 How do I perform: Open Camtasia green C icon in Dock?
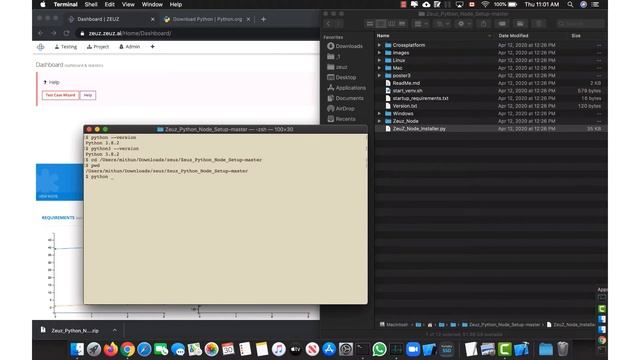pyautogui.click(x=504, y=349)
